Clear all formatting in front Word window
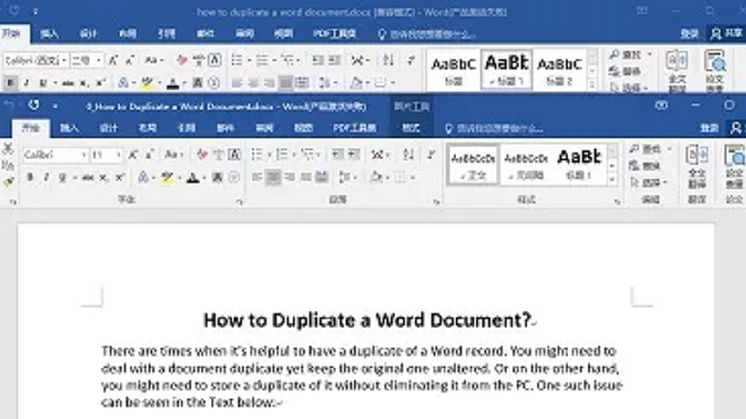The width and height of the screenshot is (746, 419). click(x=202, y=155)
